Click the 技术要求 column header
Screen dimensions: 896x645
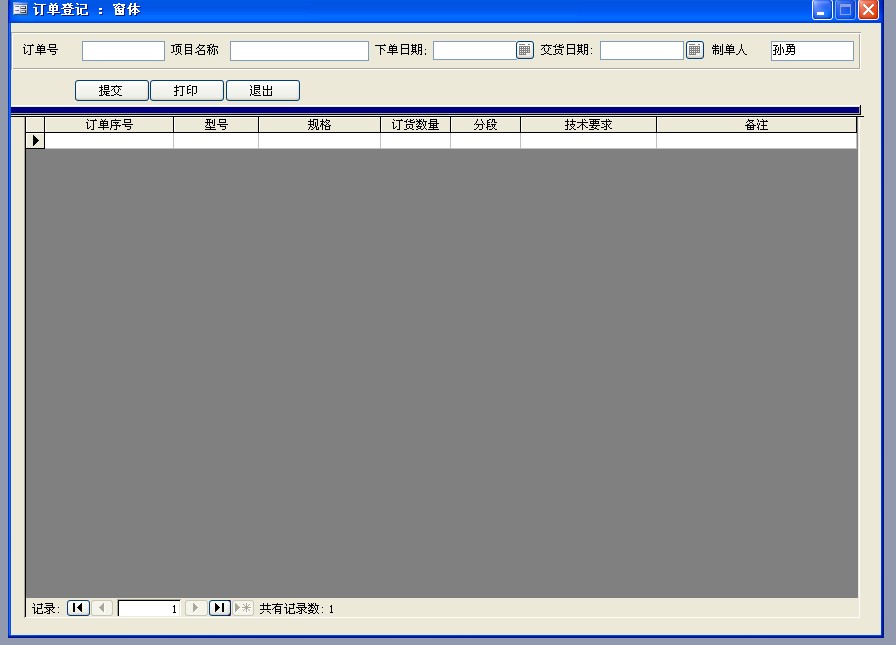click(x=588, y=125)
